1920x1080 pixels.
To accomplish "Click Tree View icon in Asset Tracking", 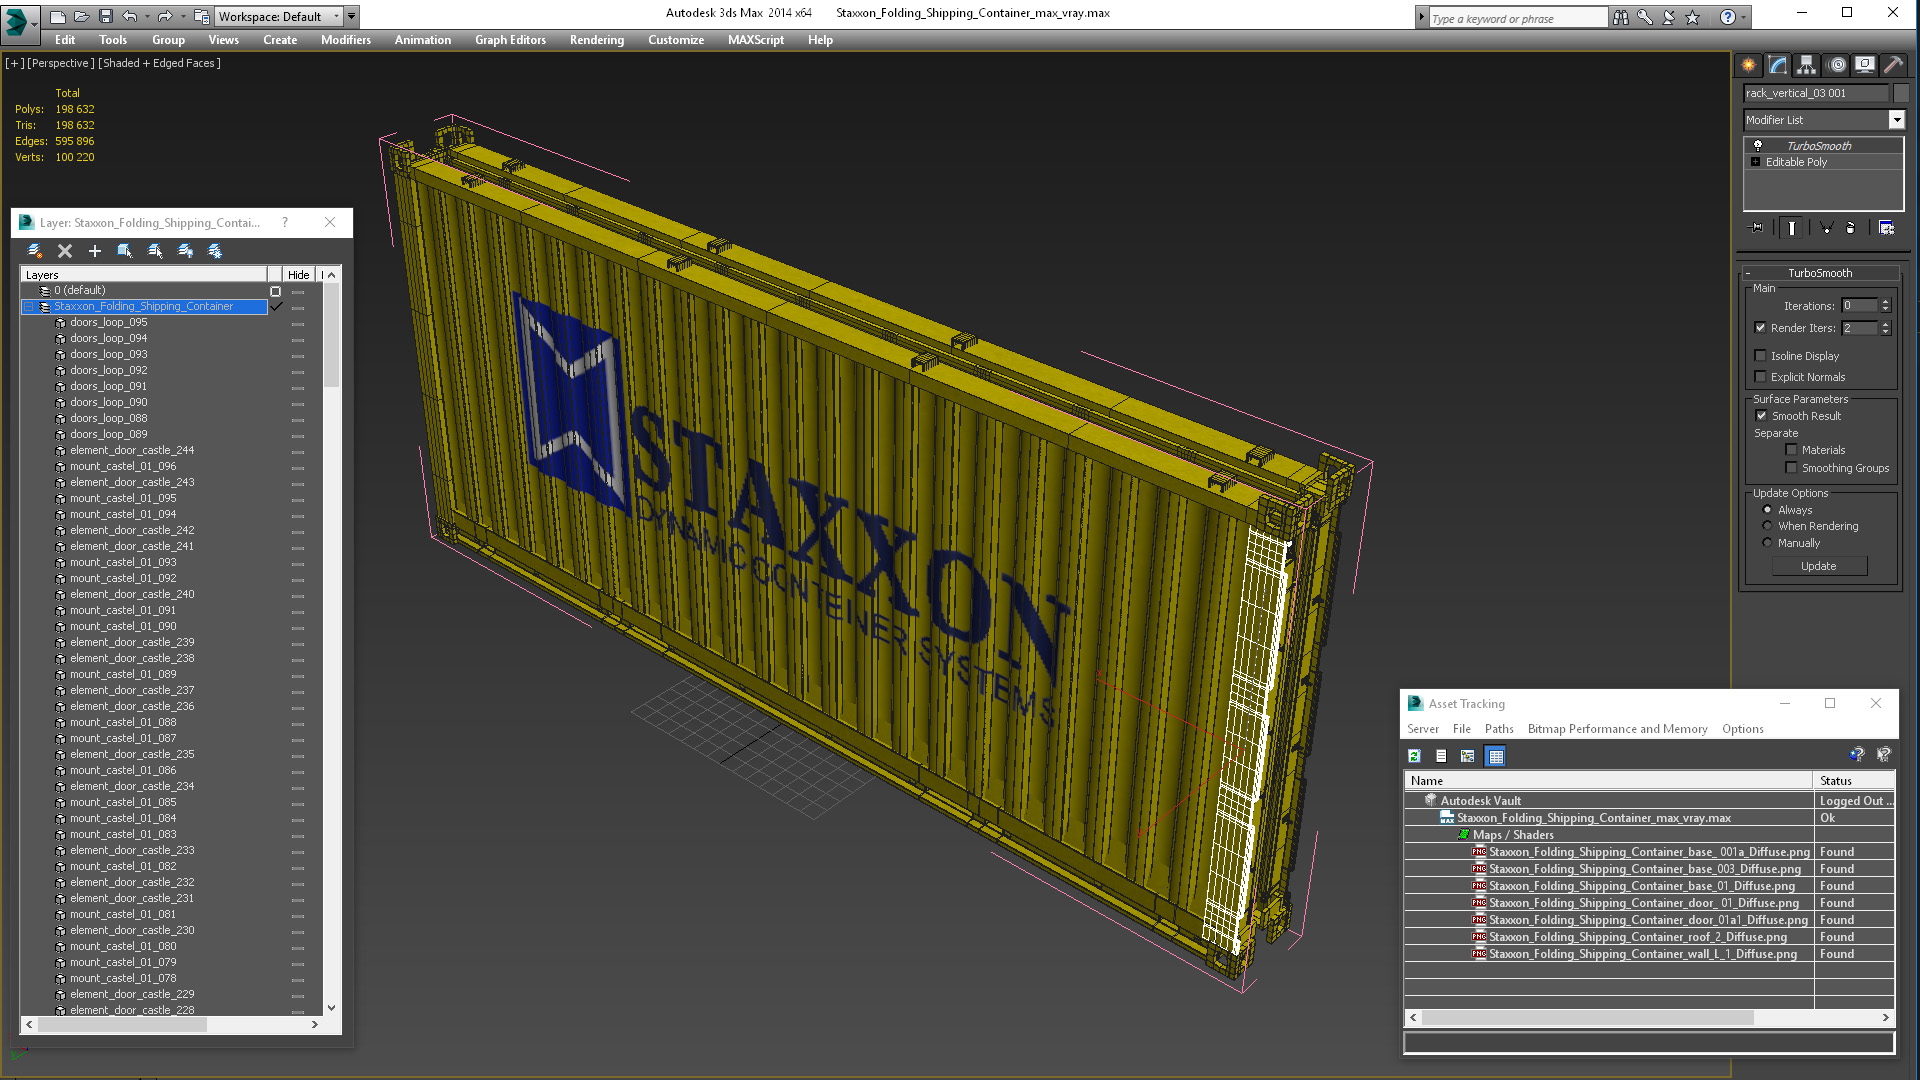I will coord(1468,756).
